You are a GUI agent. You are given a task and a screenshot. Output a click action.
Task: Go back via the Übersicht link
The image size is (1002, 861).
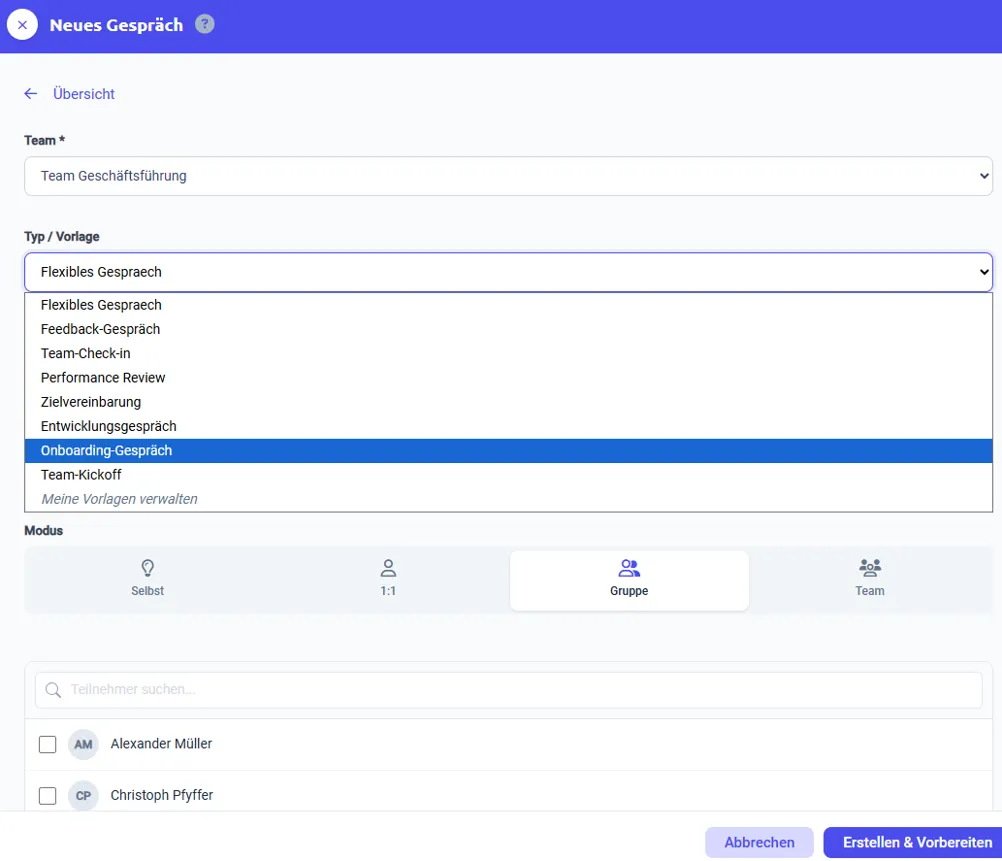(84, 94)
